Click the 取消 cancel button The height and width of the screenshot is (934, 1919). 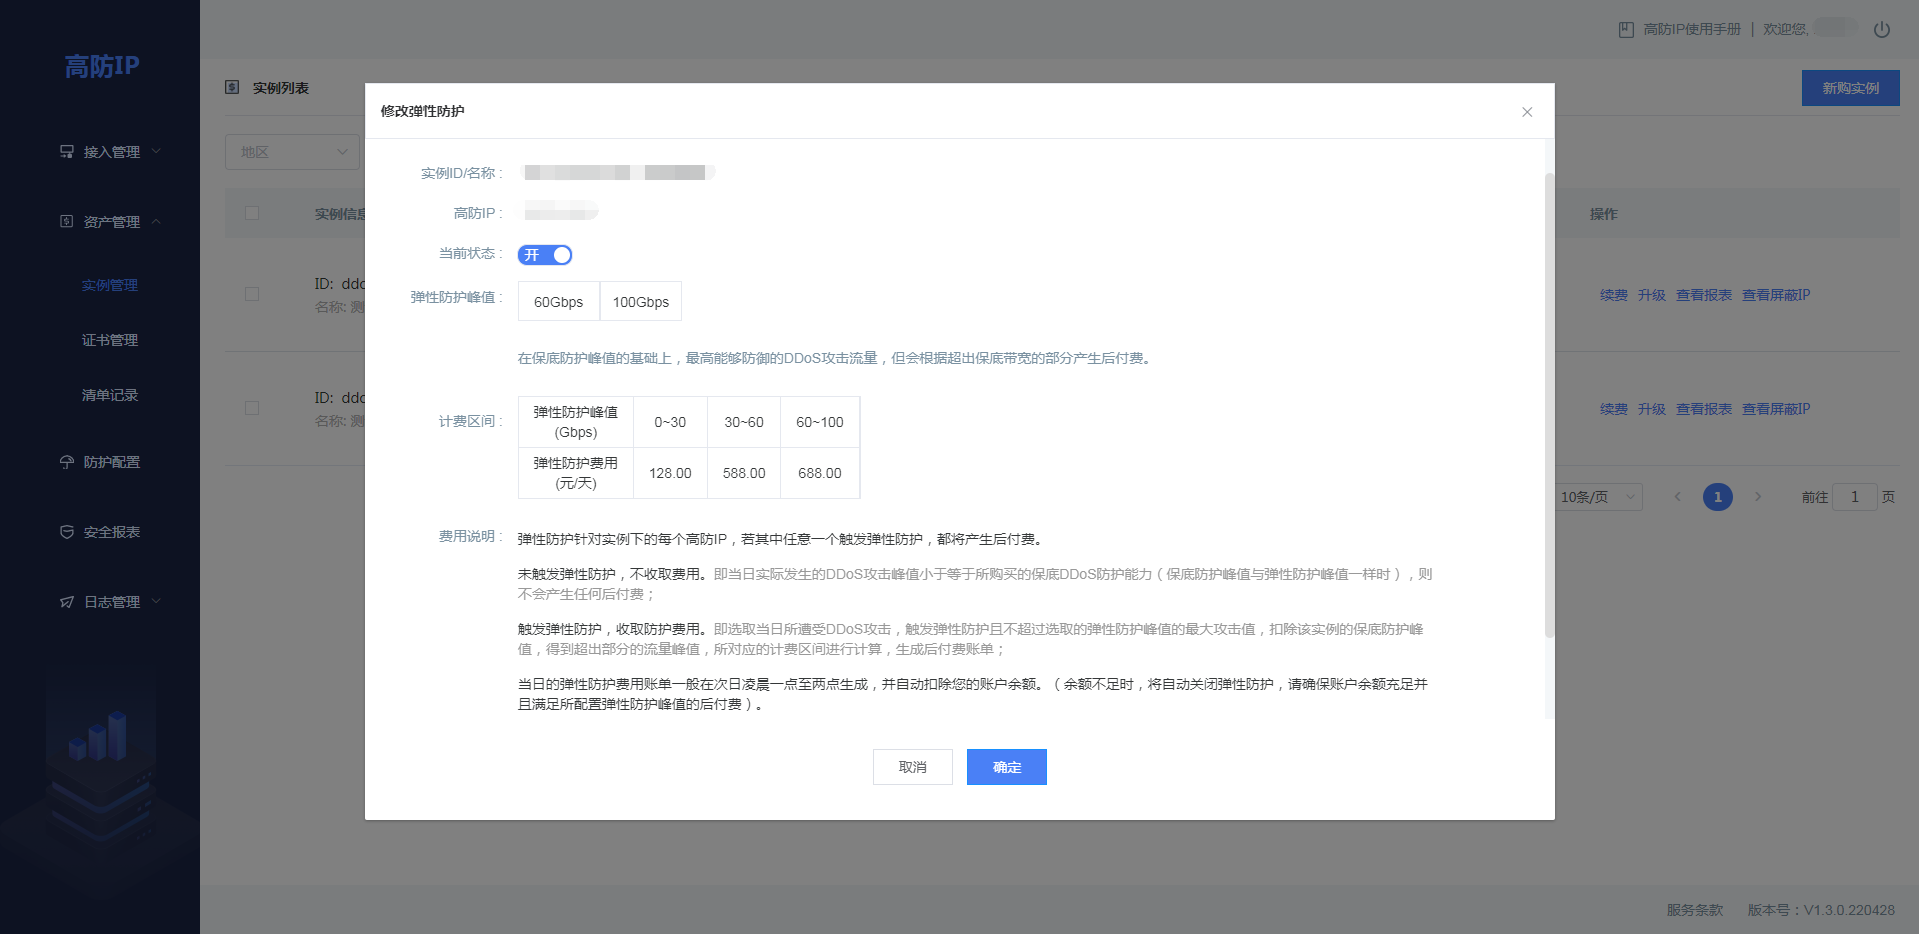[912, 767]
